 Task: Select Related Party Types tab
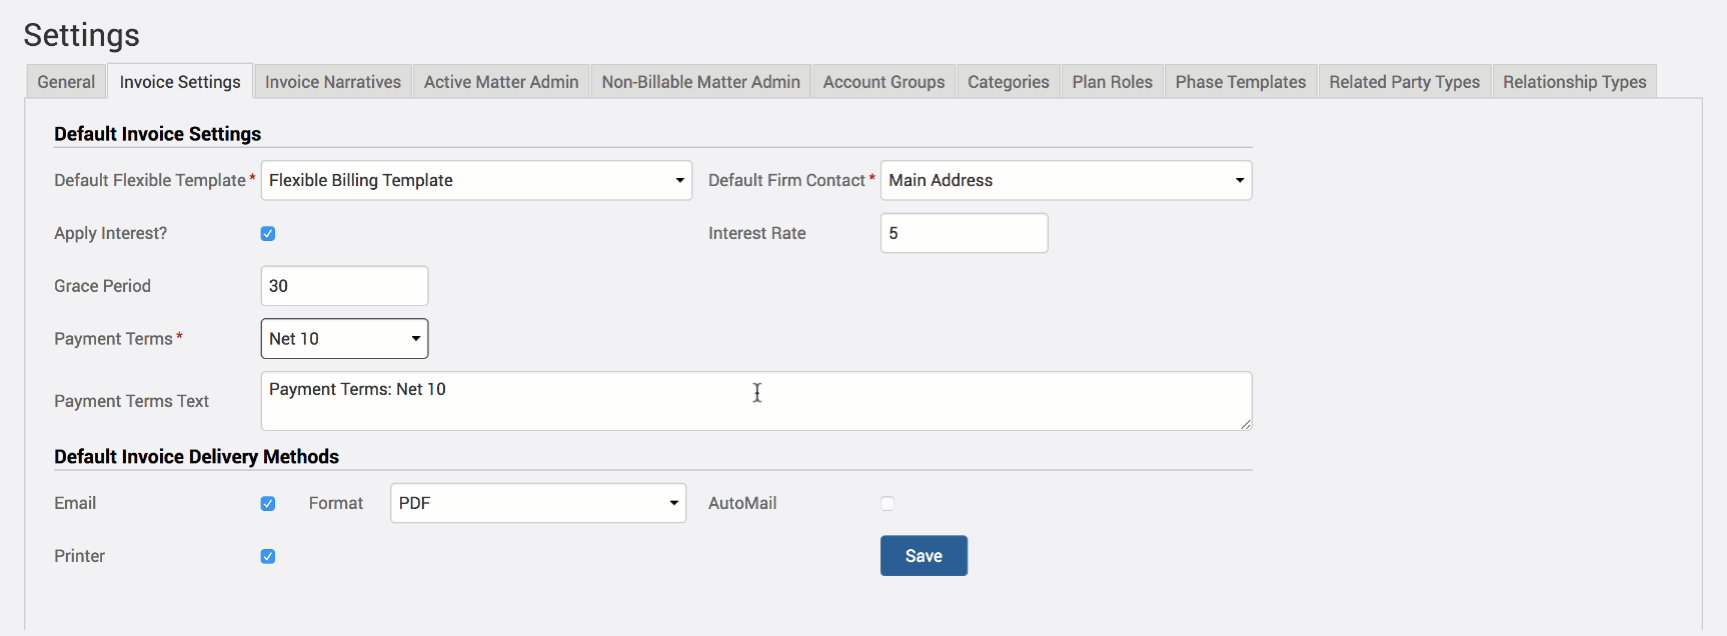1404,82
